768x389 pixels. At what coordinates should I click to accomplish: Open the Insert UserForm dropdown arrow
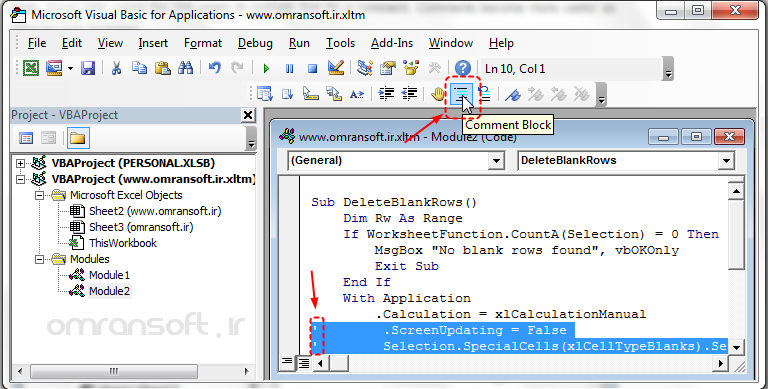70,69
